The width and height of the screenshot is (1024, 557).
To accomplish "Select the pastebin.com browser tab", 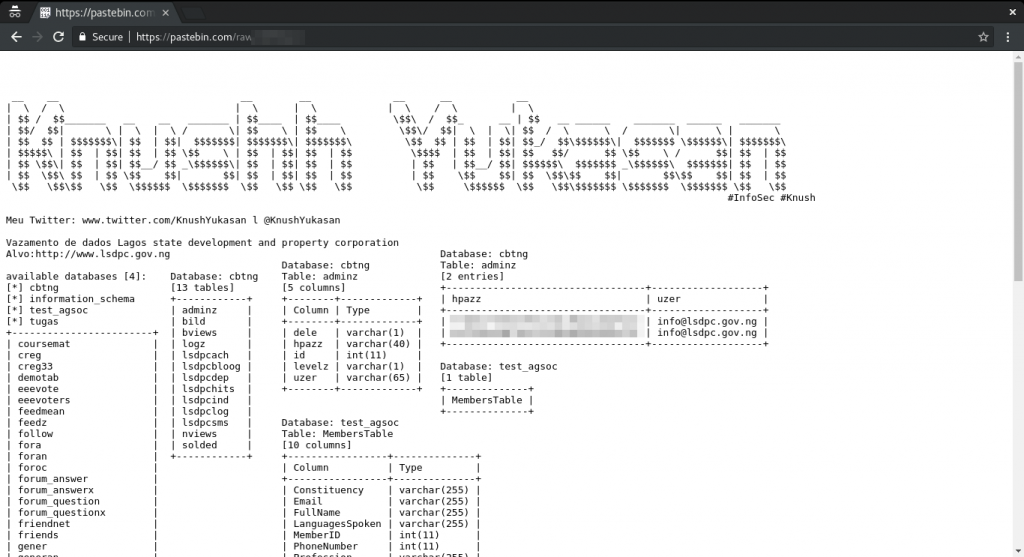I will (x=103, y=12).
